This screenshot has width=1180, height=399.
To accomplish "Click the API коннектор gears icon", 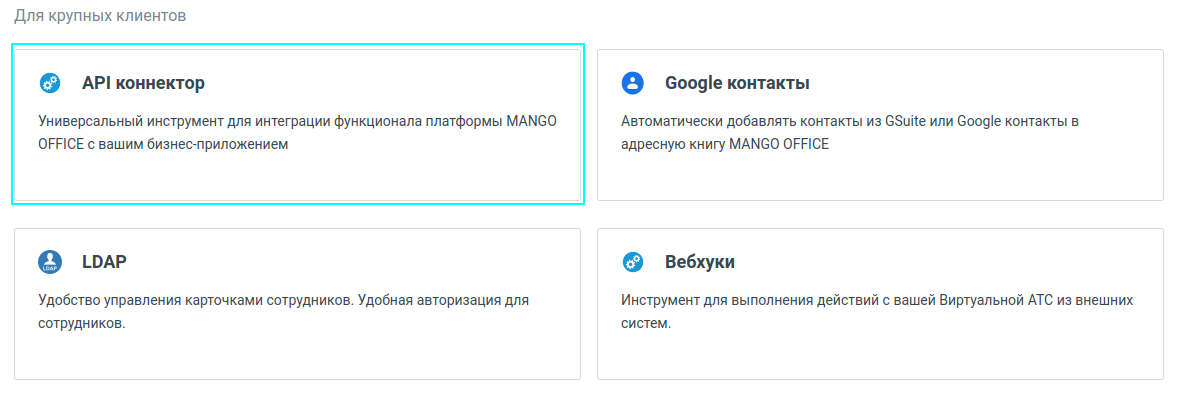I will [50, 83].
